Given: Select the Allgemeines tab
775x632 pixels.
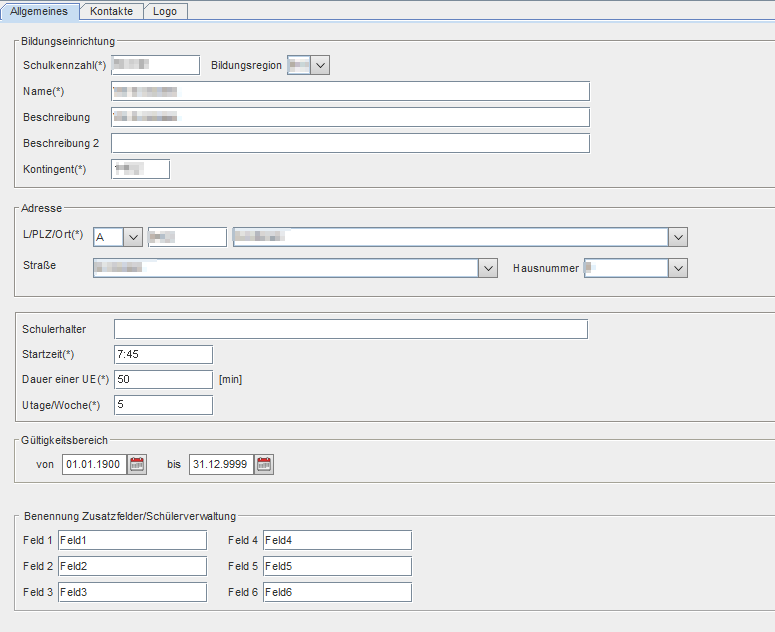Looking at the screenshot, I should [39, 11].
